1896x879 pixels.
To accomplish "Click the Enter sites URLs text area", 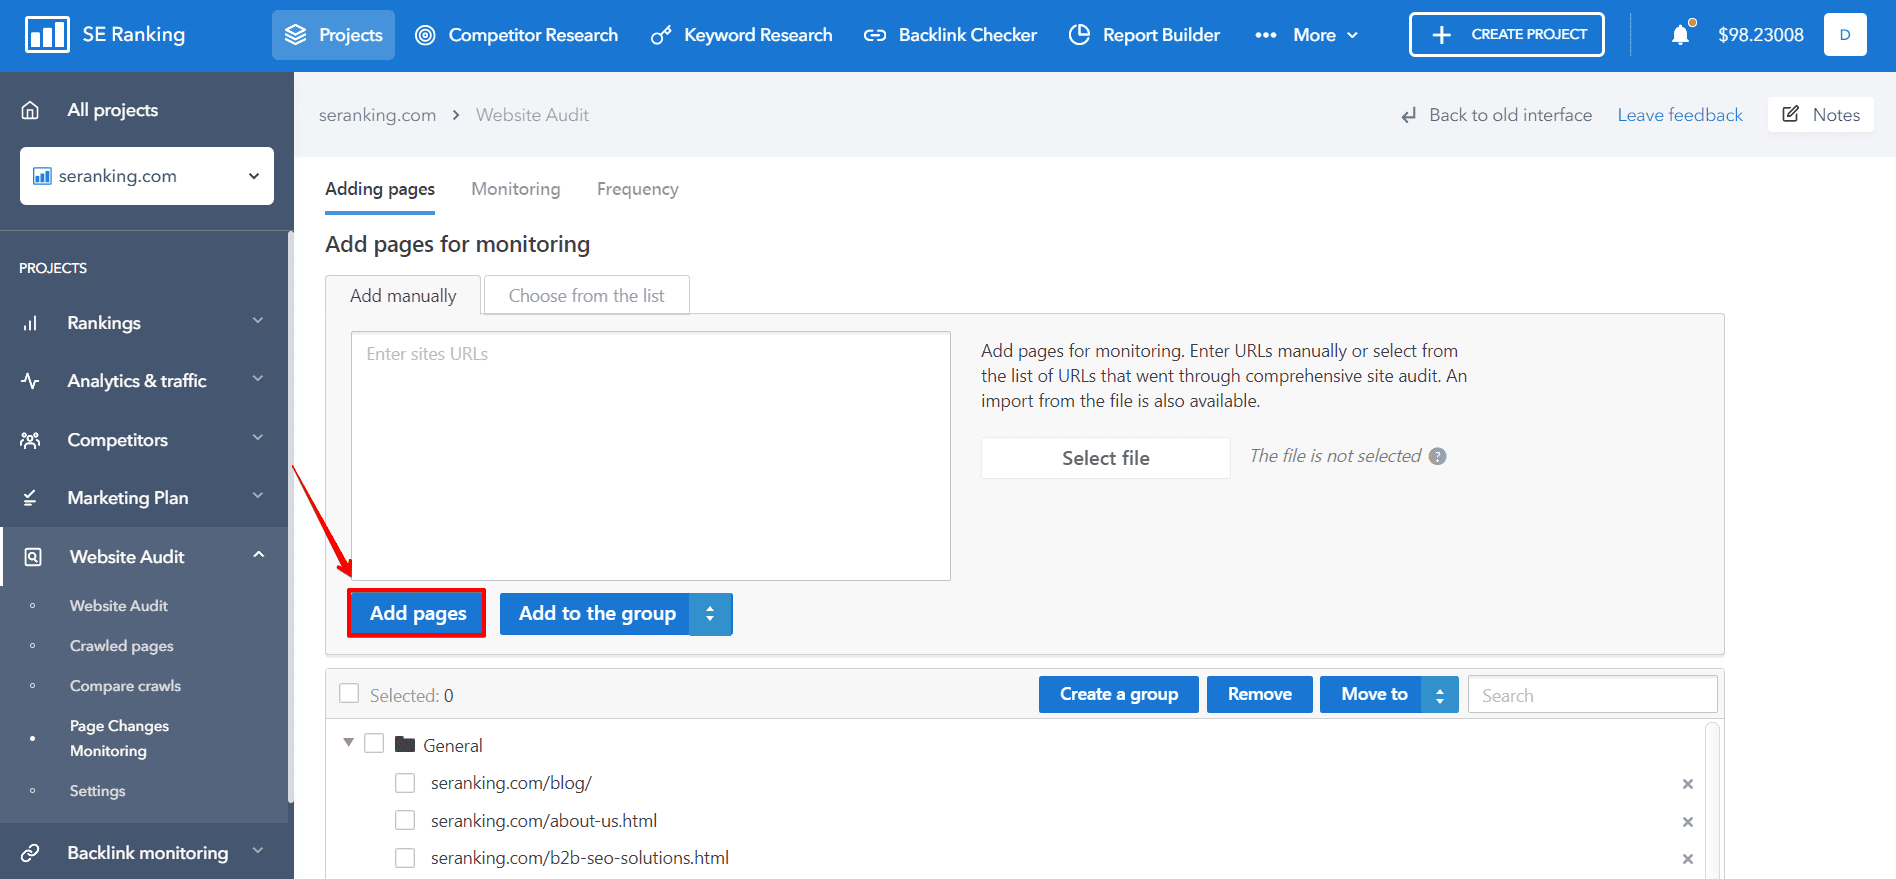I will [x=651, y=456].
